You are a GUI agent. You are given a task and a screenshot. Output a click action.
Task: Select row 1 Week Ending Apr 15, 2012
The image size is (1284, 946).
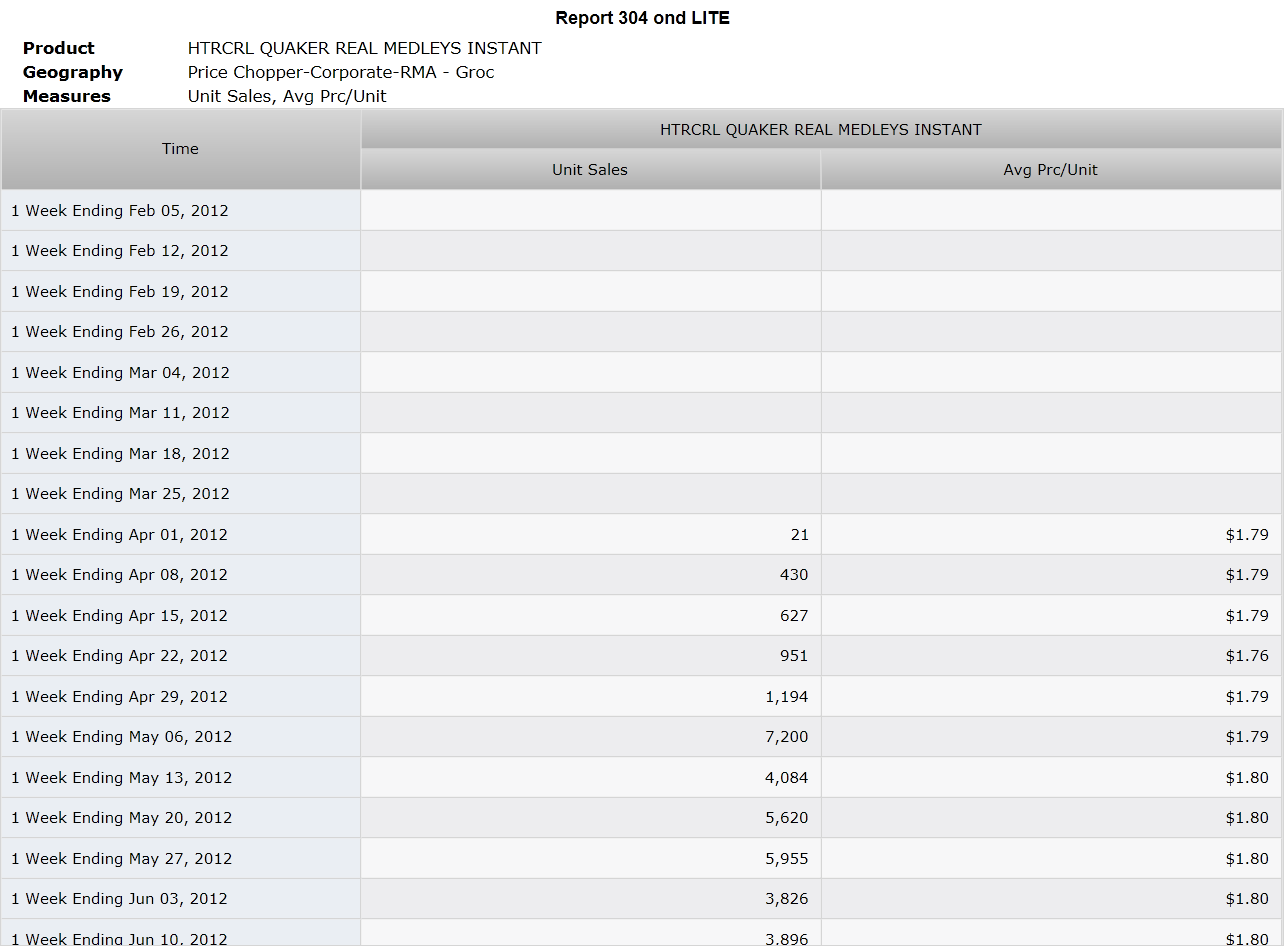click(x=641, y=615)
